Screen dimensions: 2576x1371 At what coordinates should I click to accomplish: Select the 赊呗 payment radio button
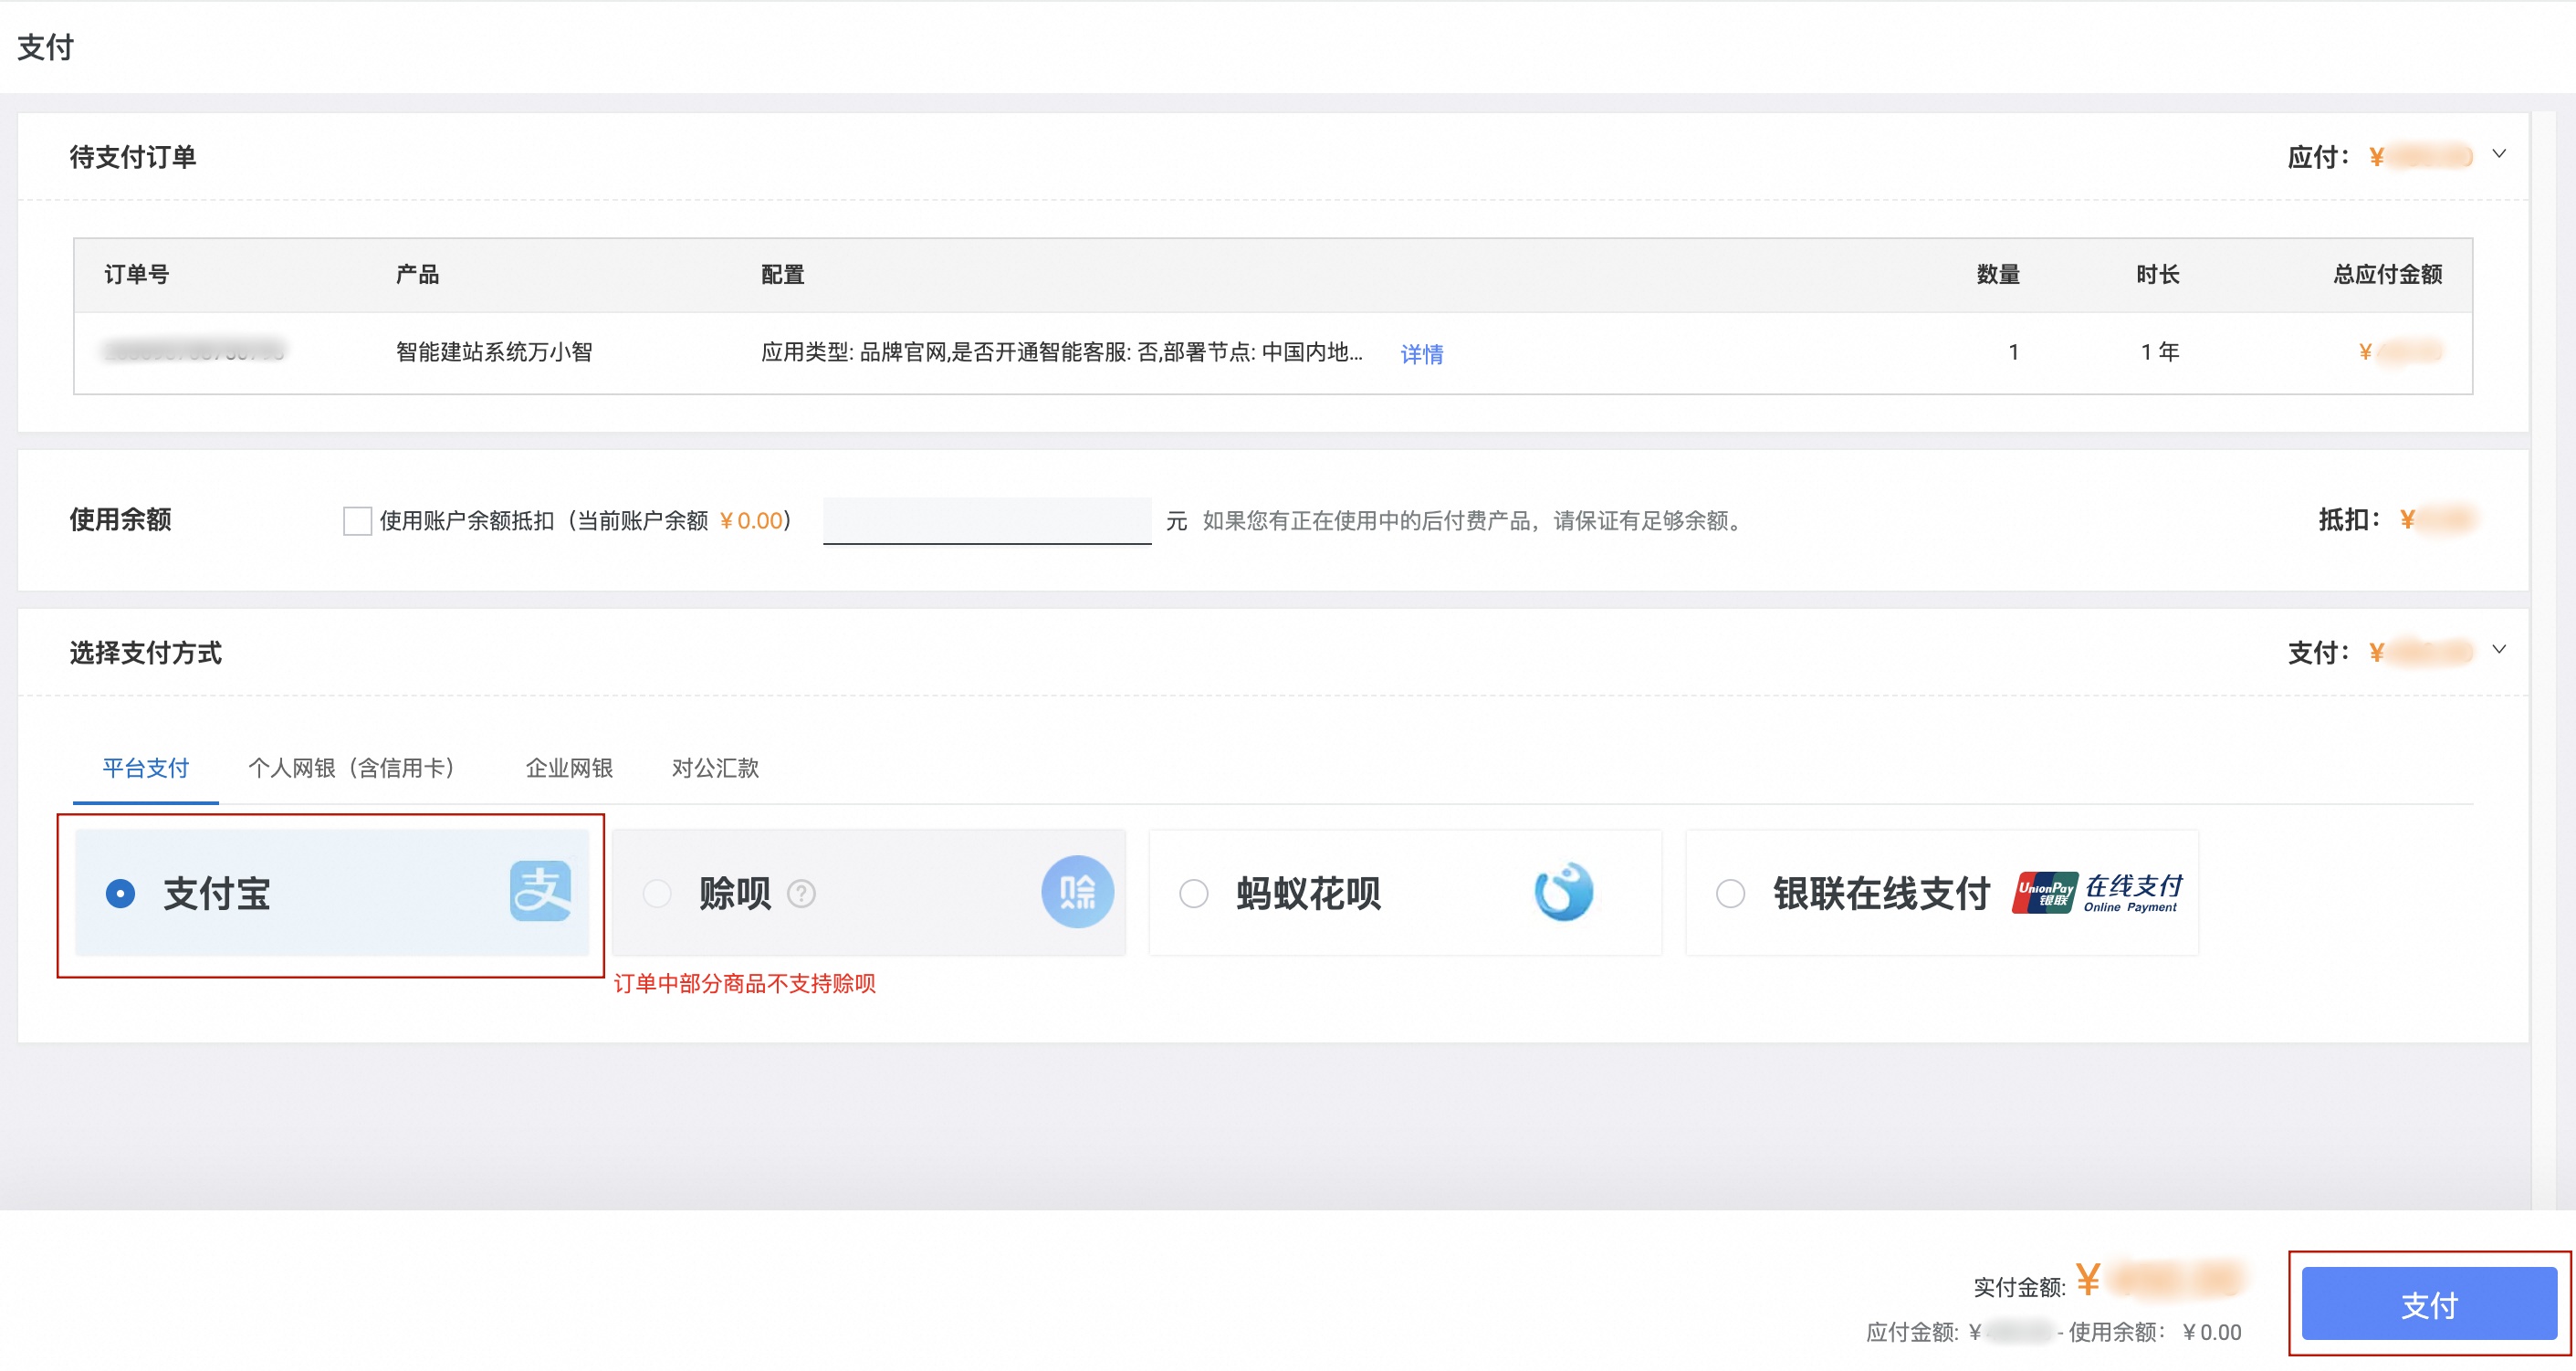coord(657,893)
